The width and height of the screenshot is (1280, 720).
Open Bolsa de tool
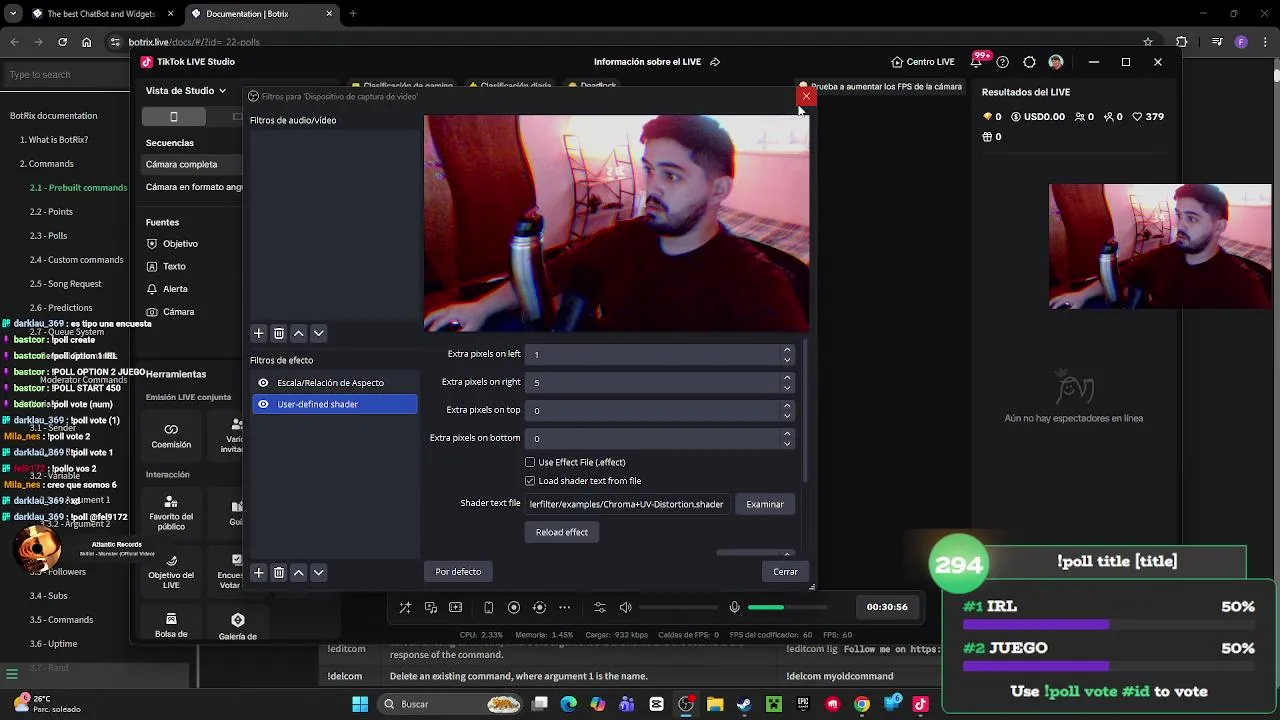point(171,626)
